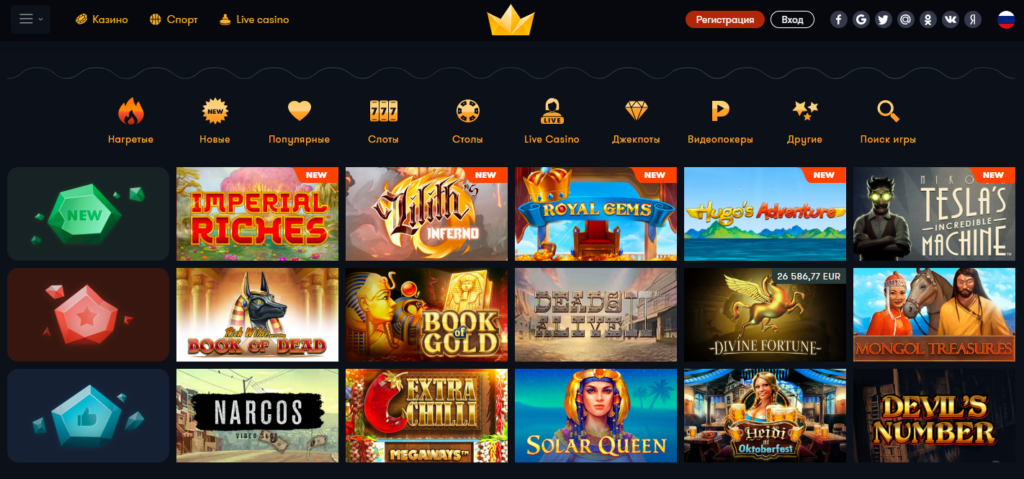Image resolution: width=1024 pixels, height=479 pixels.
Task: Show the Слоты 777 slots category
Action: point(383,122)
